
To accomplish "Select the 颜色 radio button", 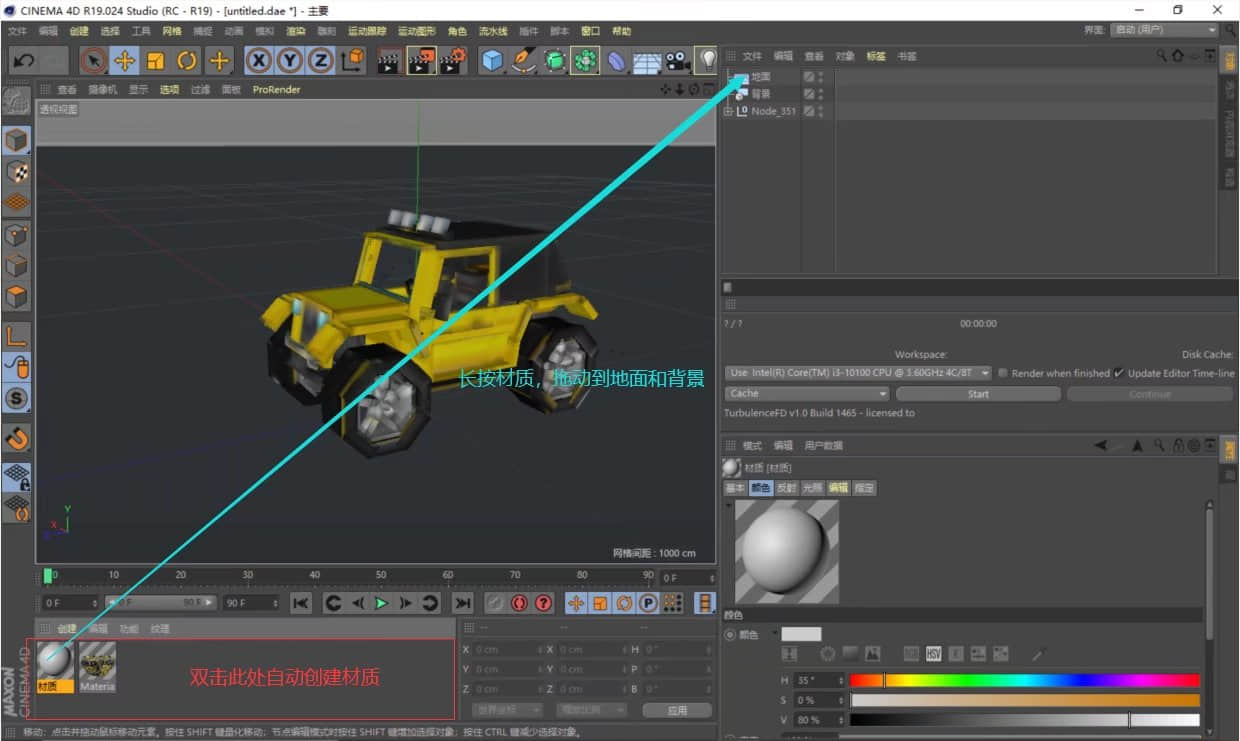I will click(x=729, y=635).
